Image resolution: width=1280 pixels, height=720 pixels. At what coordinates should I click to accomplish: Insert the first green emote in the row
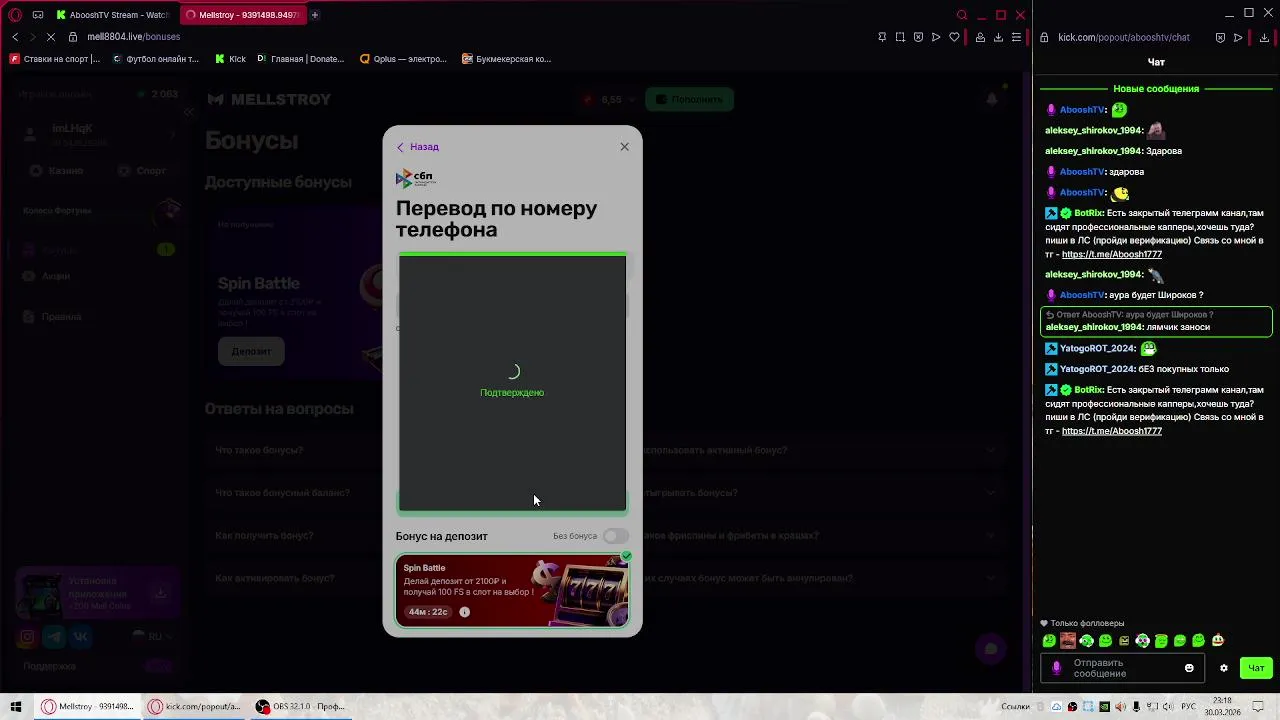[1049, 641]
